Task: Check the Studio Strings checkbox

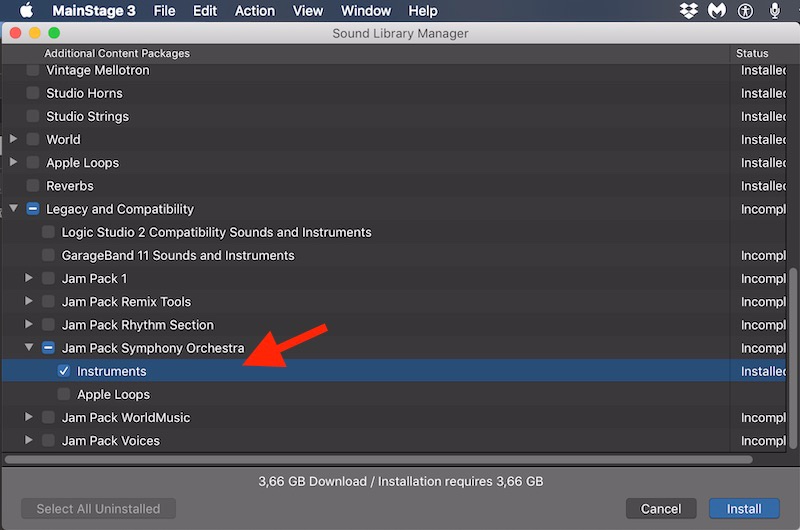Action: coord(33,116)
